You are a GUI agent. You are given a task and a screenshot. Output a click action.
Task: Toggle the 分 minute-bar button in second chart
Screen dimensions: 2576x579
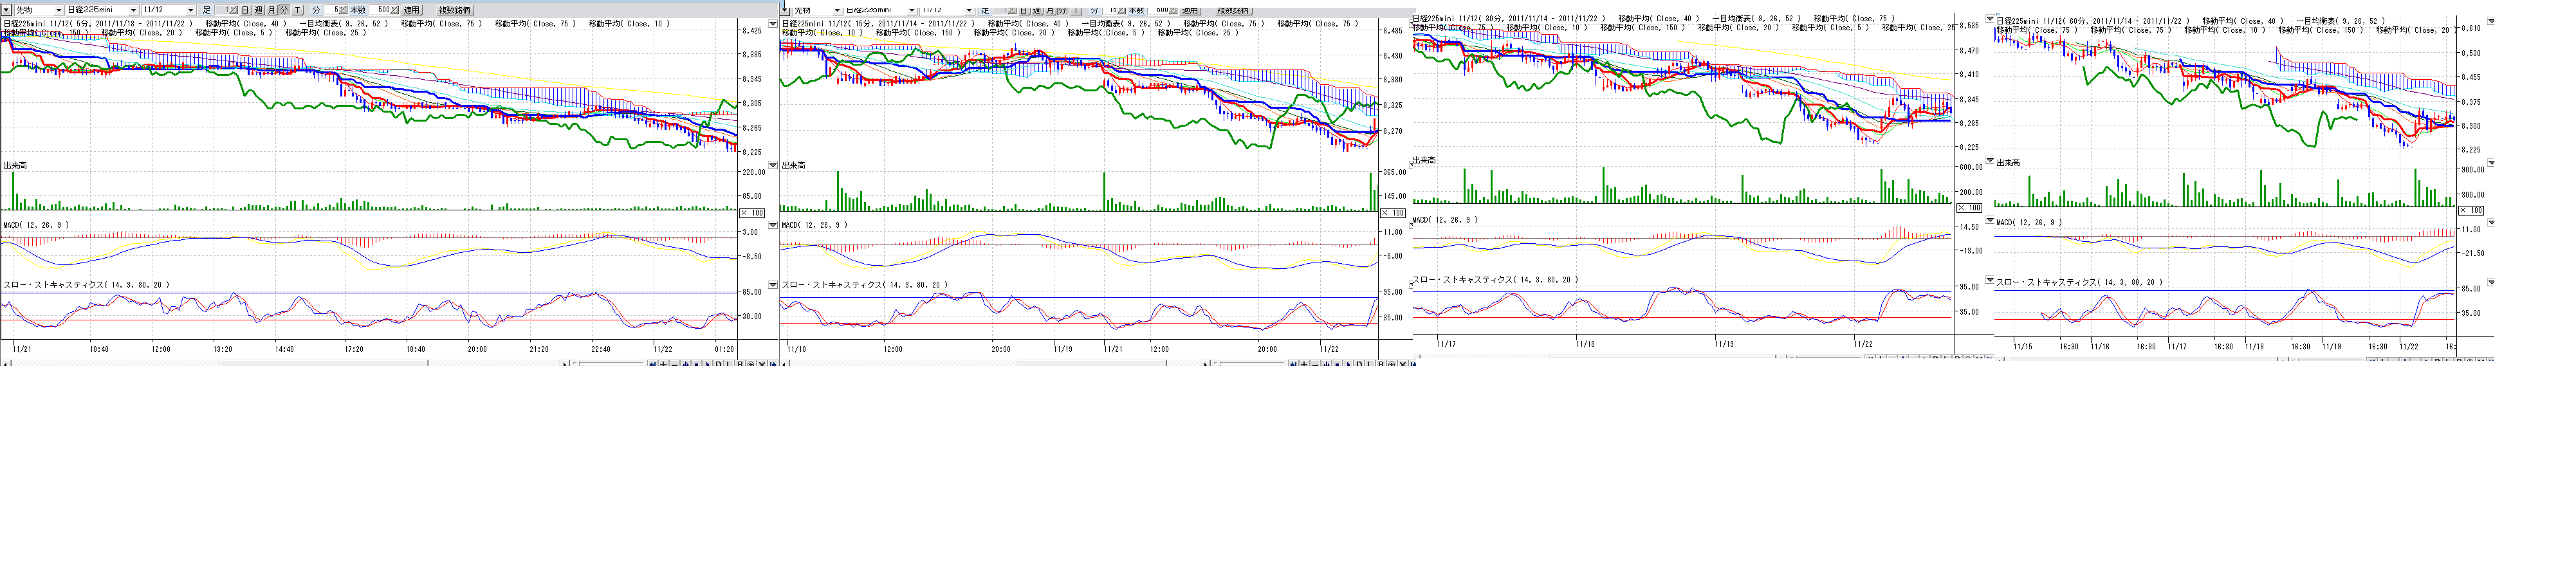point(1063,10)
